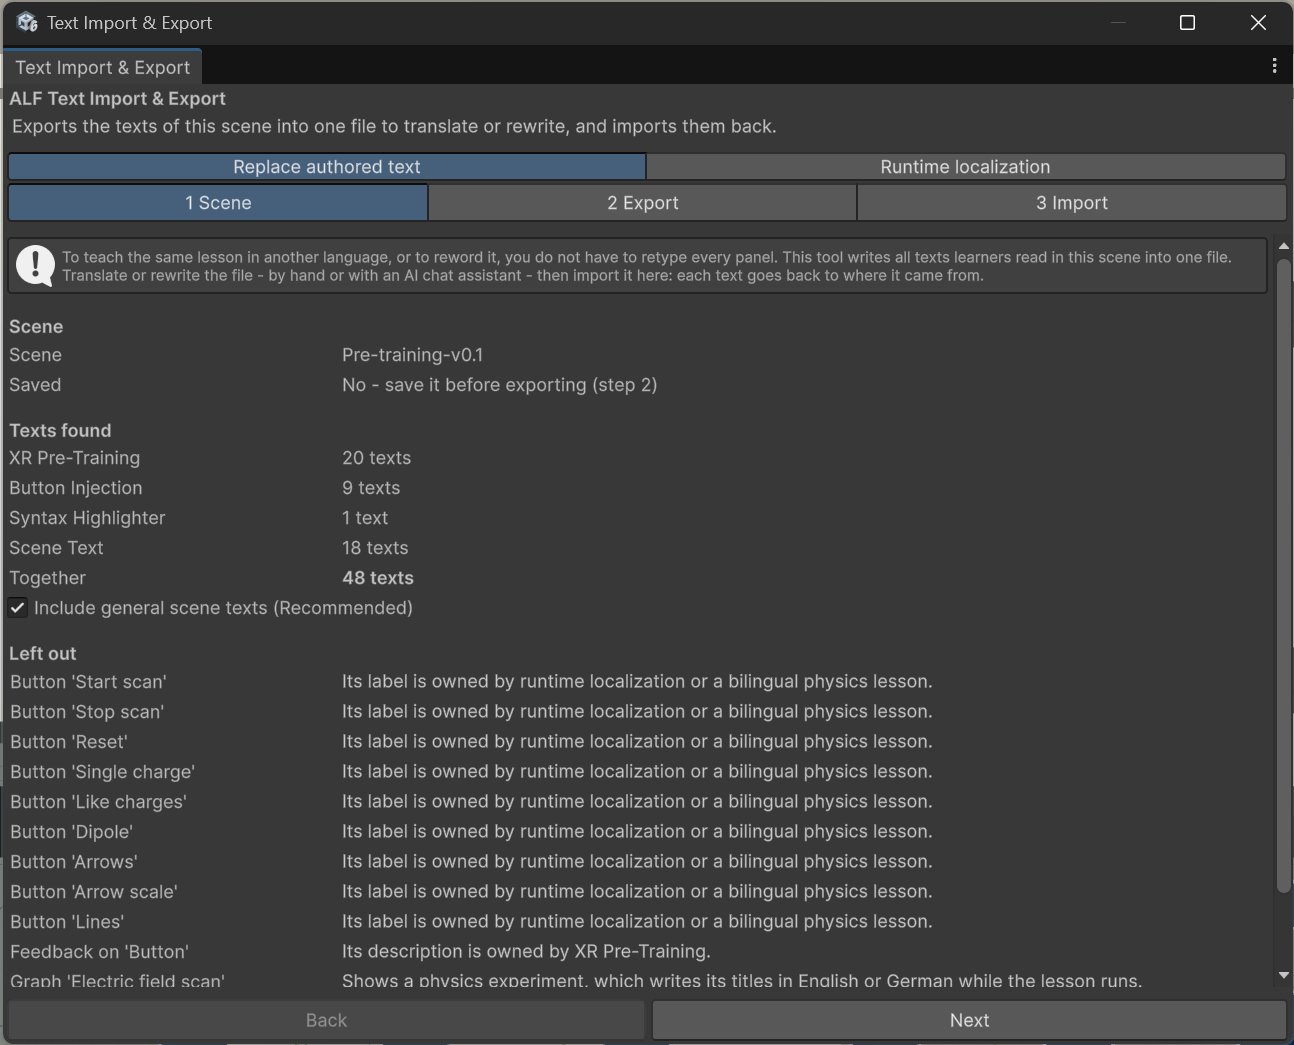Go to step 2 Export
Image resolution: width=1294 pixels, height=1045 pixels.
point(642,203)
